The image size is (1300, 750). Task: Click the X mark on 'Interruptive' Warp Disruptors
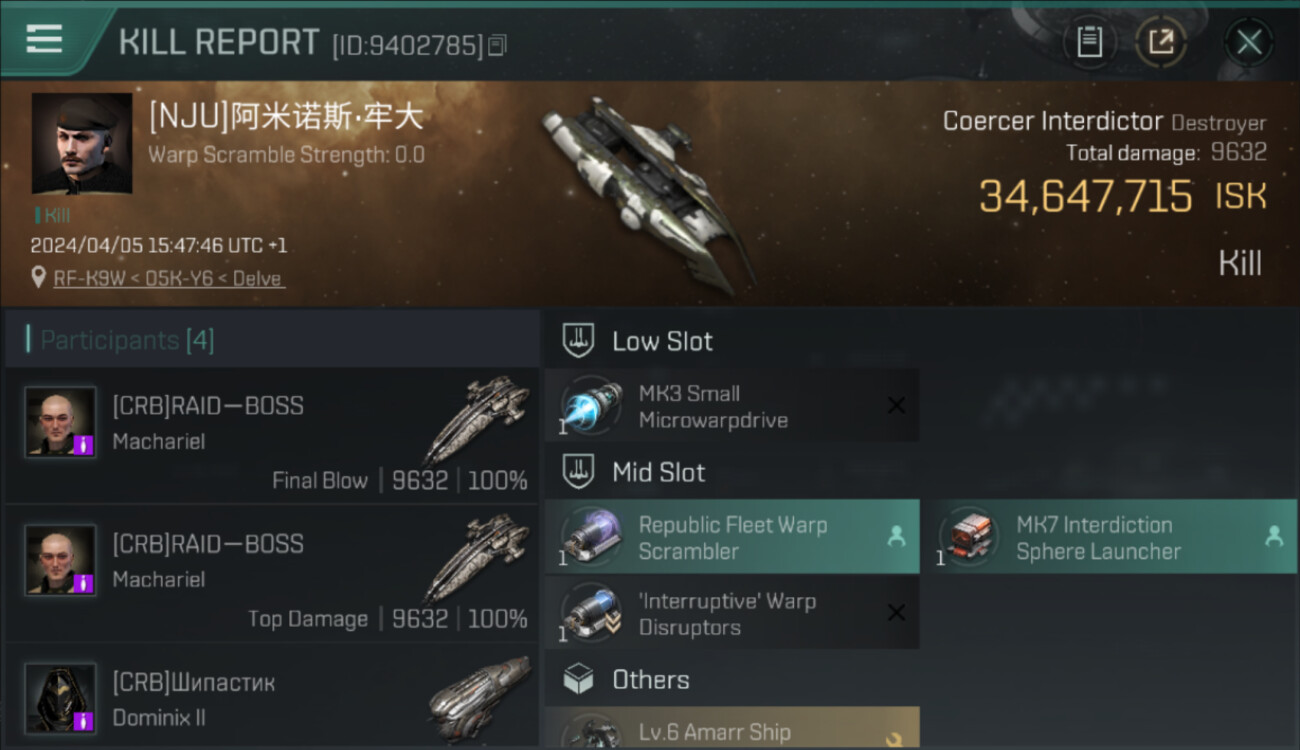896,613
